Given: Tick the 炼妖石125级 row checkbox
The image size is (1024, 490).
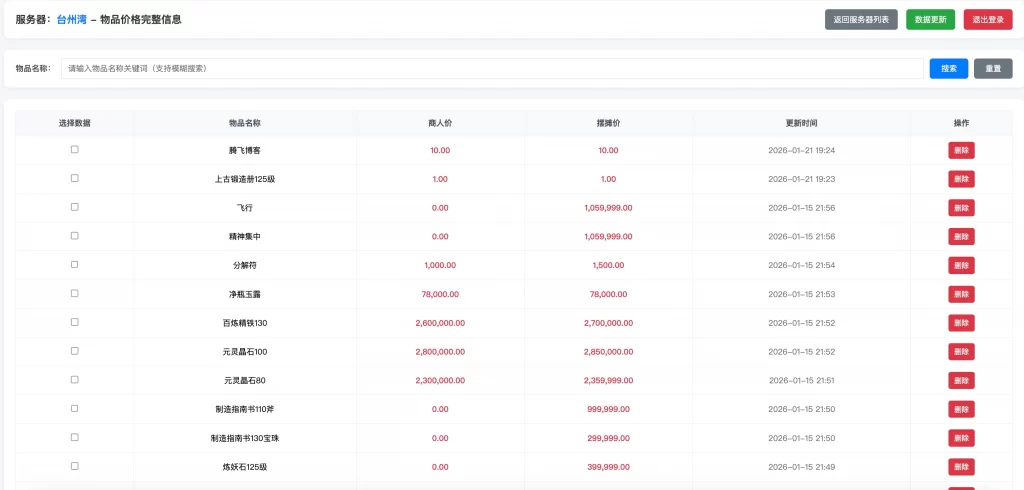Looking at the screenshot, I should click(x=74, y=466).
